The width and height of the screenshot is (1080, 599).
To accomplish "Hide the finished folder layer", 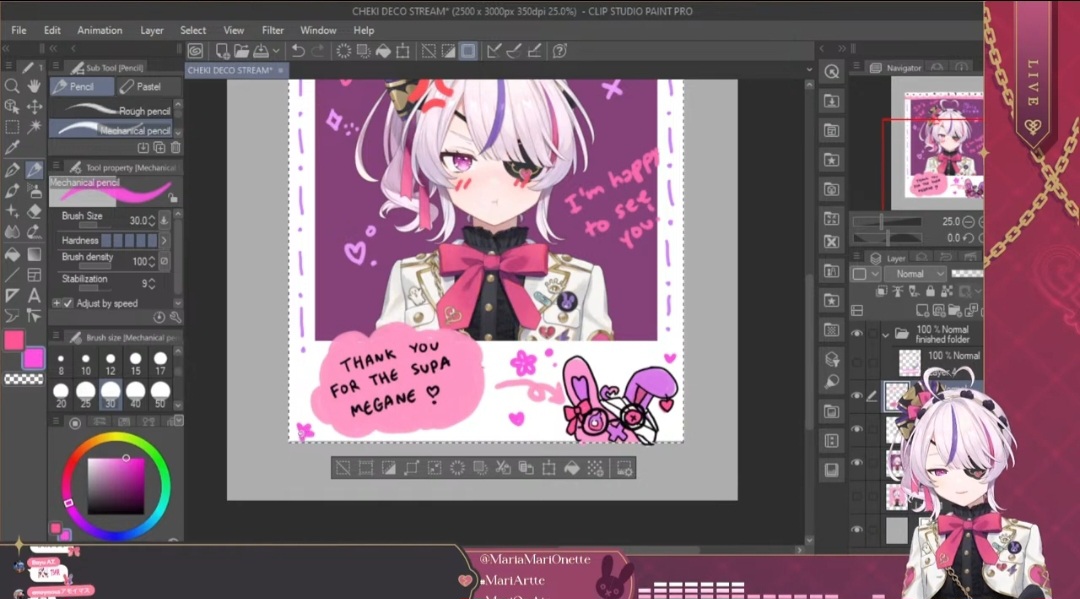I will 857,334.
